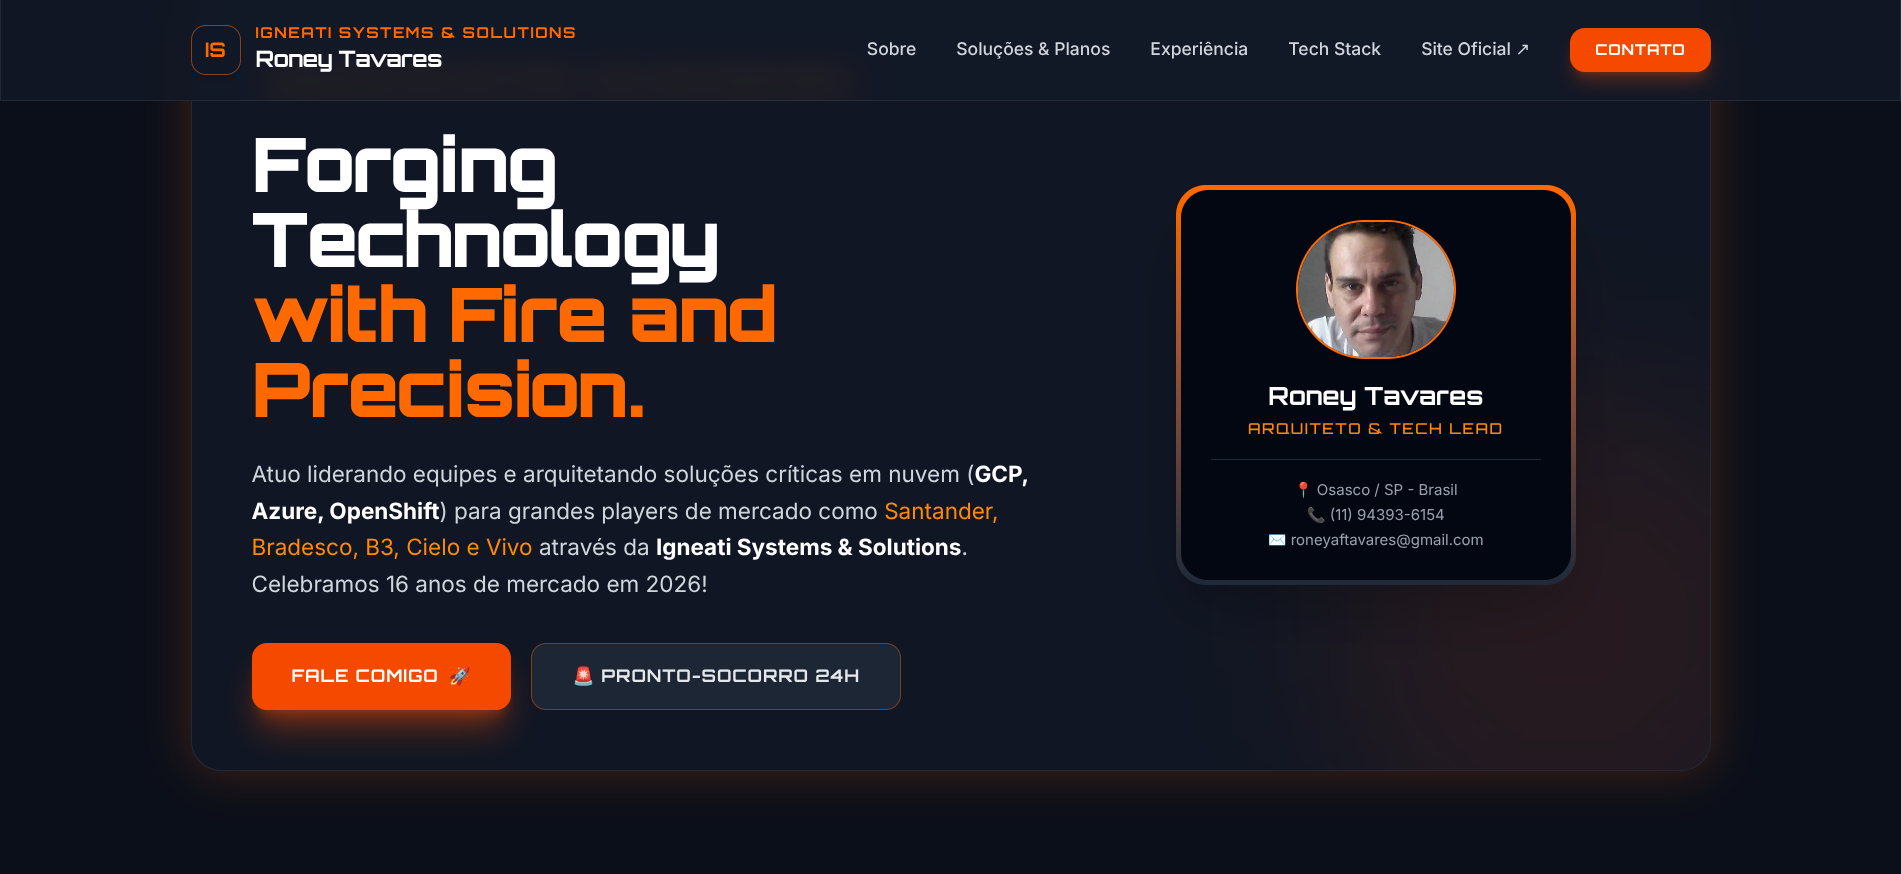The width and height of the screenshot is (1901, 874).
Task: Click PRONTO-SOCORRO 24H button
Action: tap(716, 676)
